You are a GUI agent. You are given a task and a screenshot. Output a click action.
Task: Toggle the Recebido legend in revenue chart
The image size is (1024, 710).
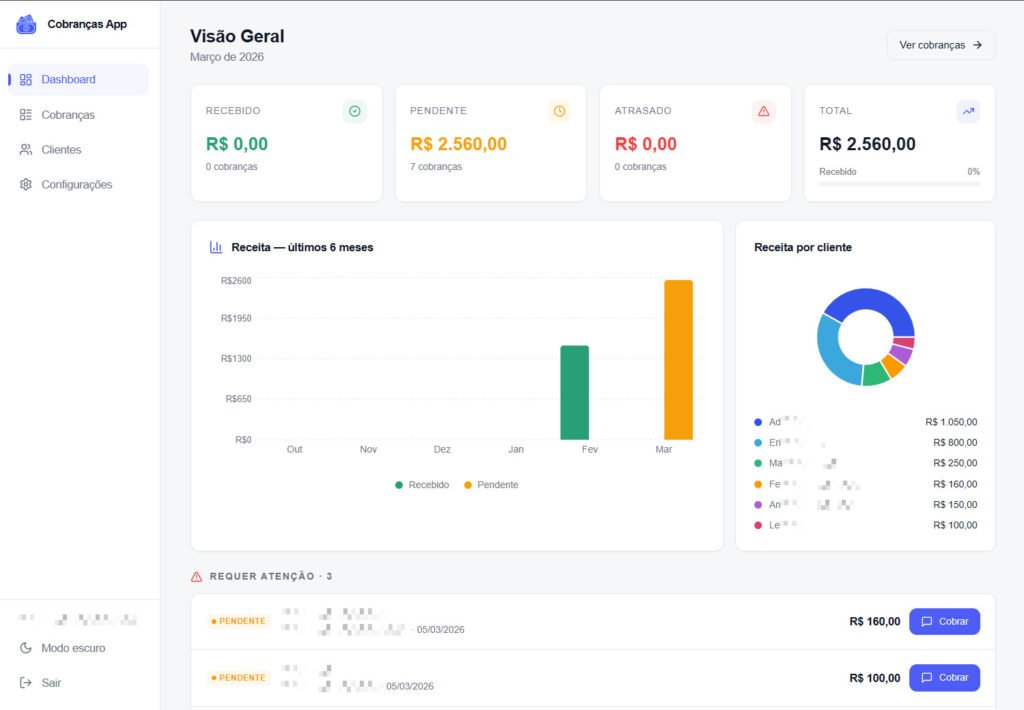421,485
